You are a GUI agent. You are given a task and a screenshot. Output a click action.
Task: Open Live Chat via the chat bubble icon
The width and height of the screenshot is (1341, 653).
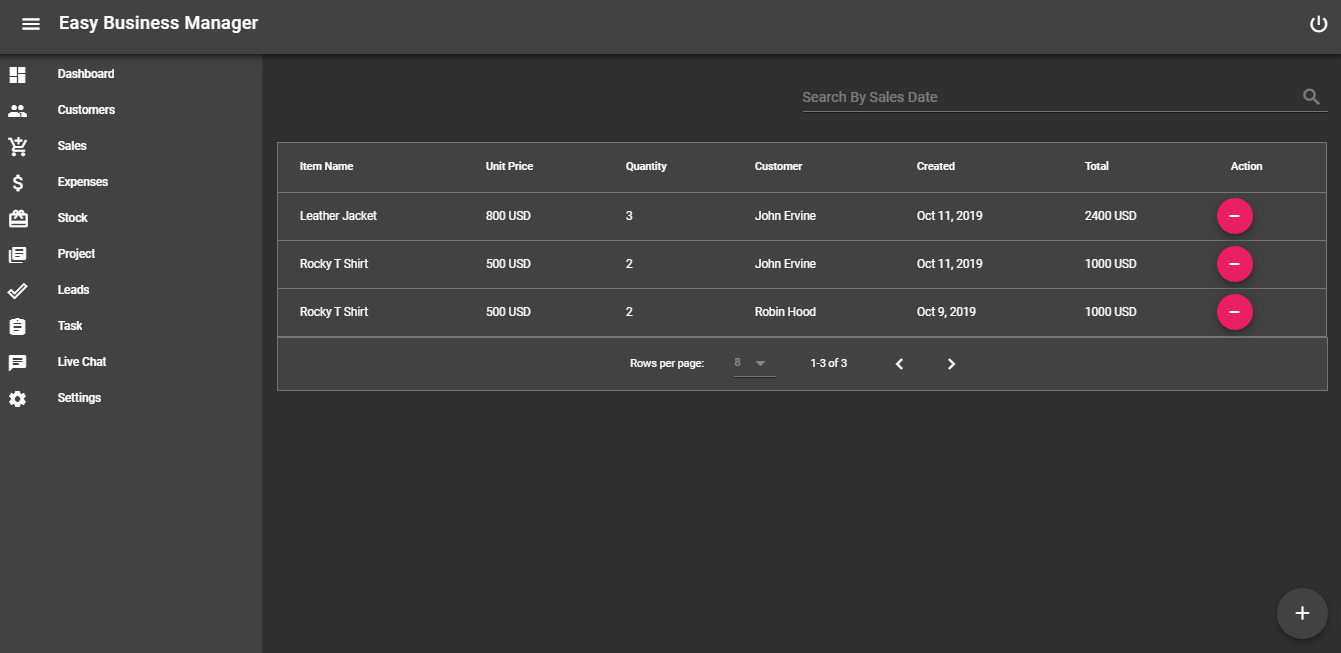coord(17,361)
